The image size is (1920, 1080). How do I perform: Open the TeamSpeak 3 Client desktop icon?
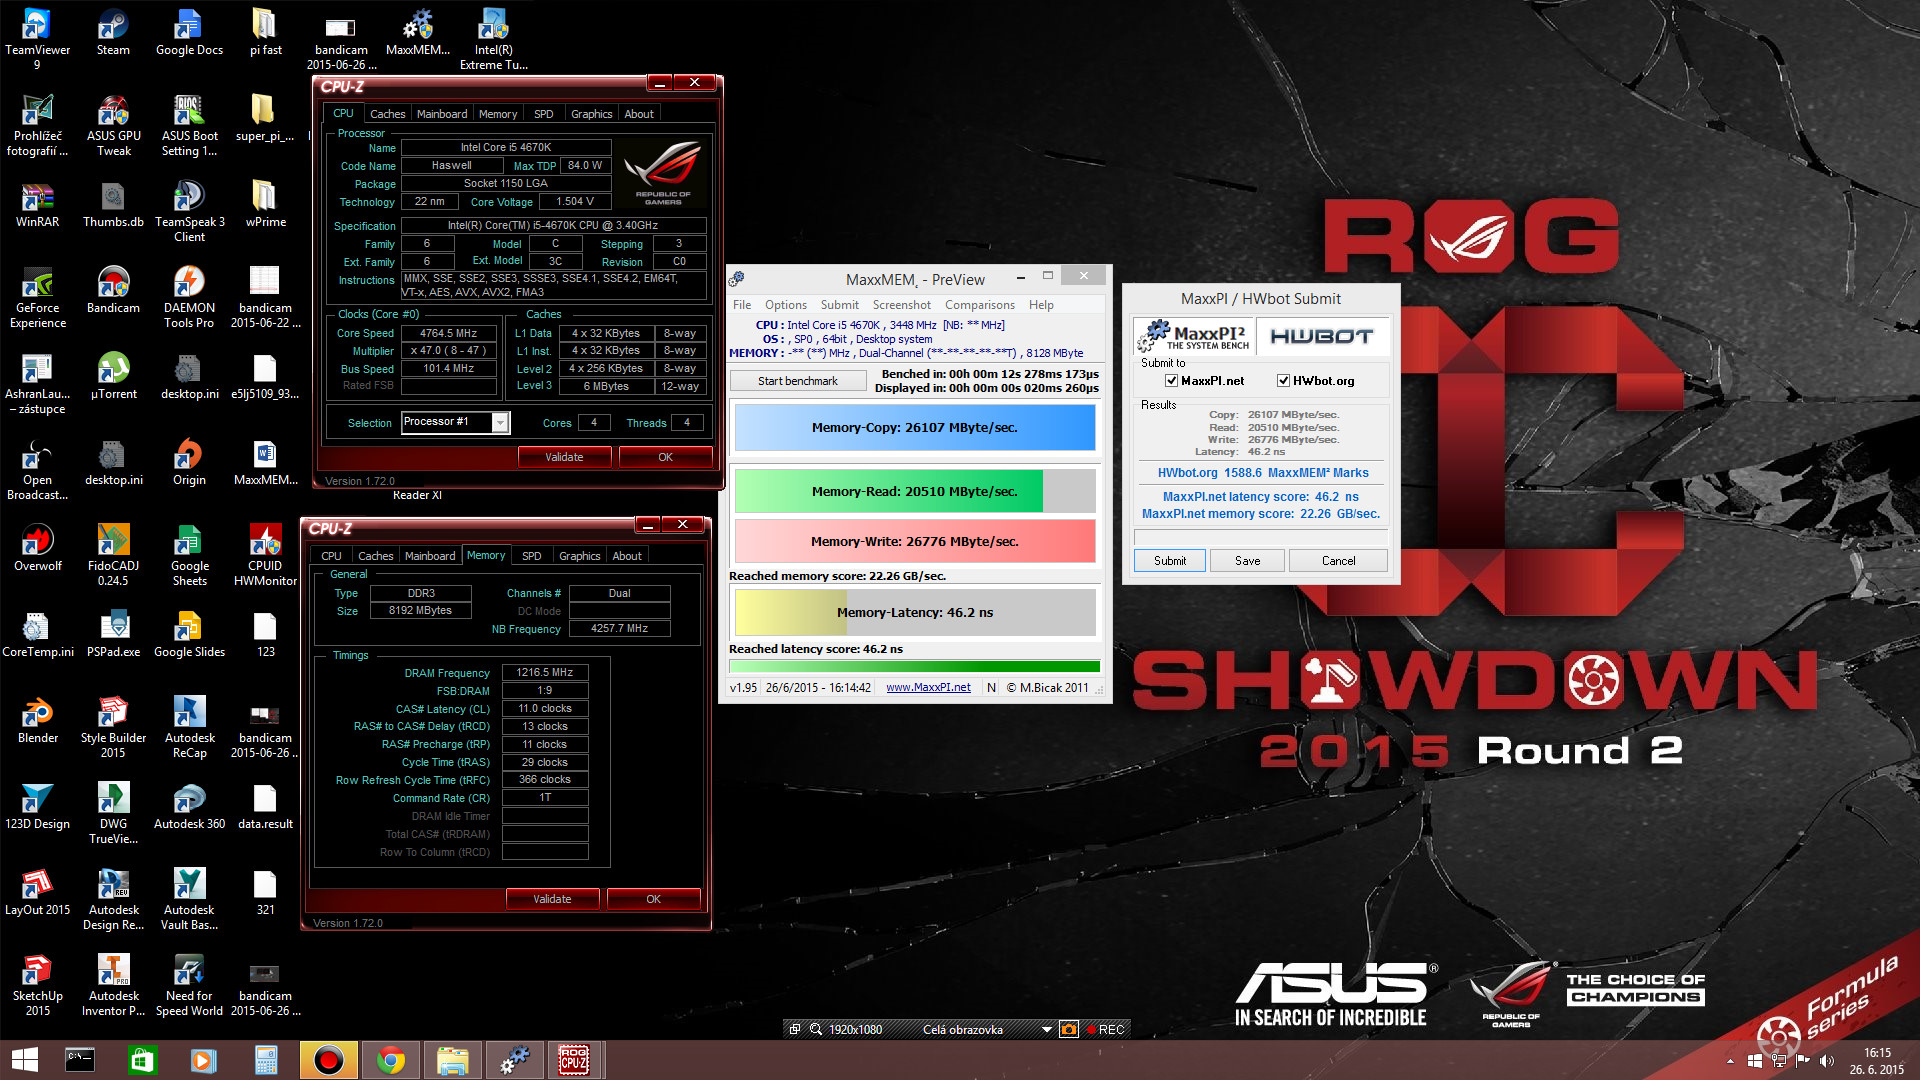(189, 211)
